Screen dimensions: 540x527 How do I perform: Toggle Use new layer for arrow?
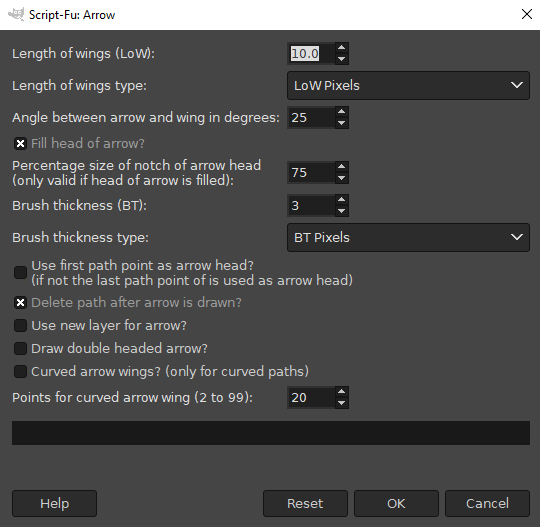coord(20,325)
